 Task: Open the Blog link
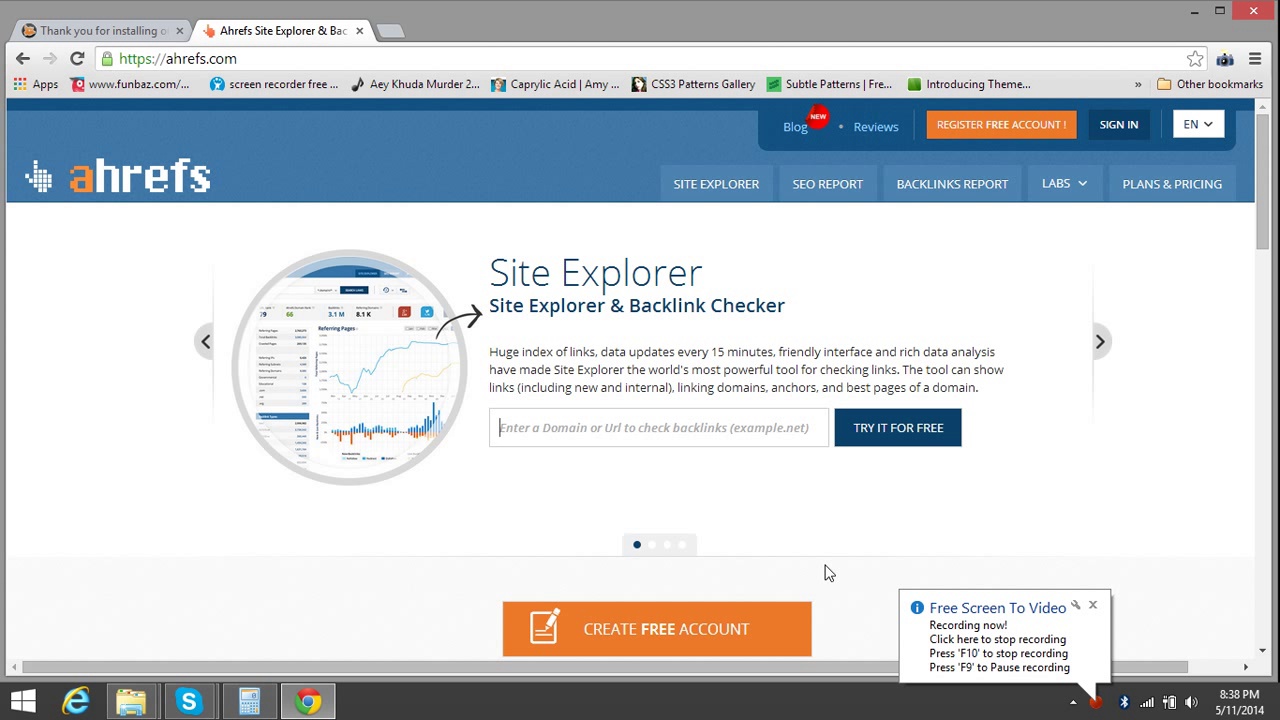[x=795, y=126]
